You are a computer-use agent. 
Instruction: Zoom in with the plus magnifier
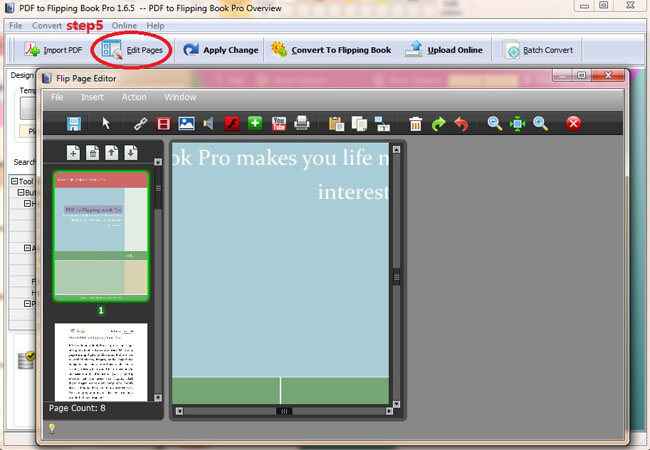540,123
